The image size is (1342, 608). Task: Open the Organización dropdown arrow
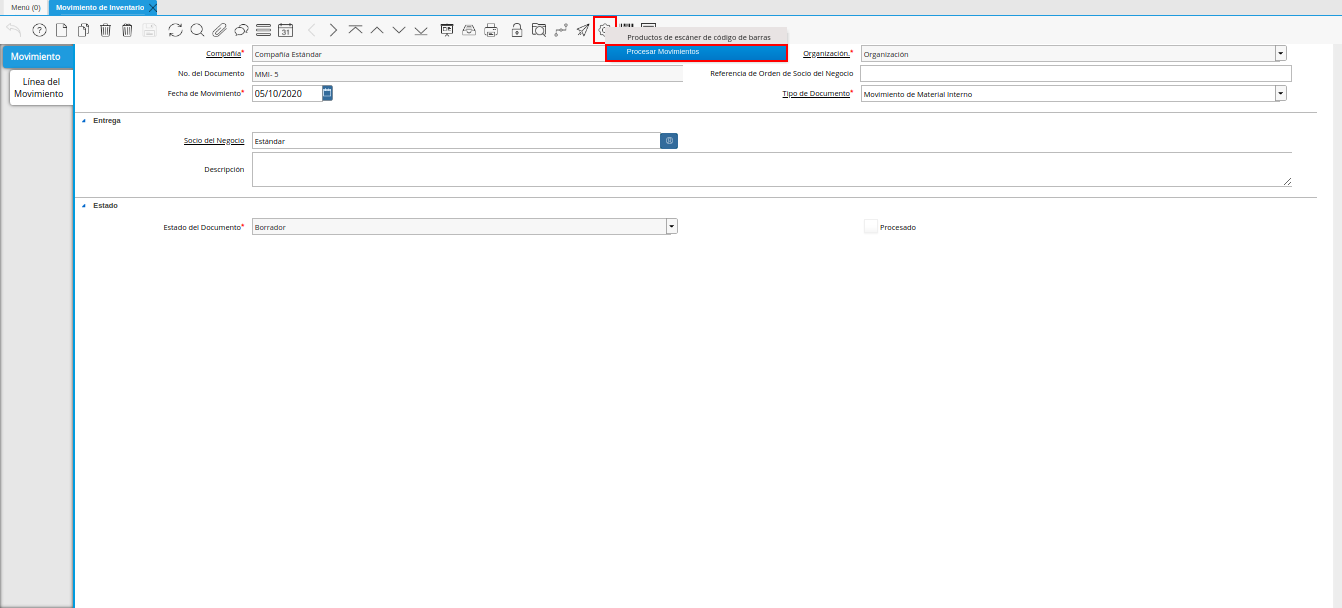pyautogui.click(x=1281, y=53)
